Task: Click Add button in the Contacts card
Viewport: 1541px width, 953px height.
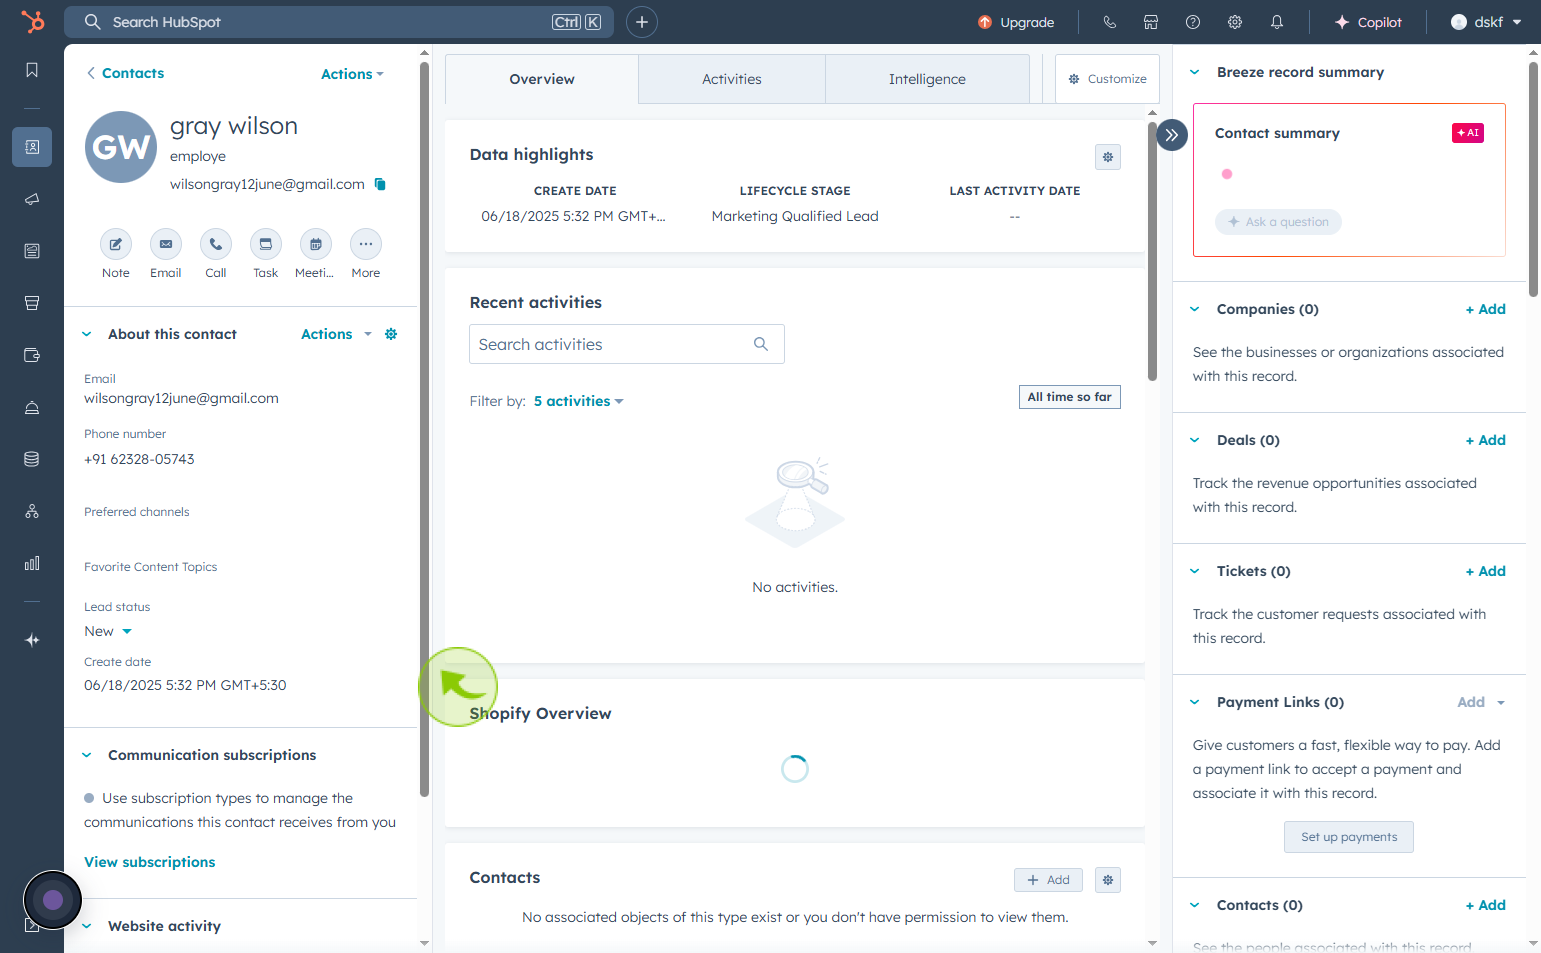Action: coord(1048,880)
